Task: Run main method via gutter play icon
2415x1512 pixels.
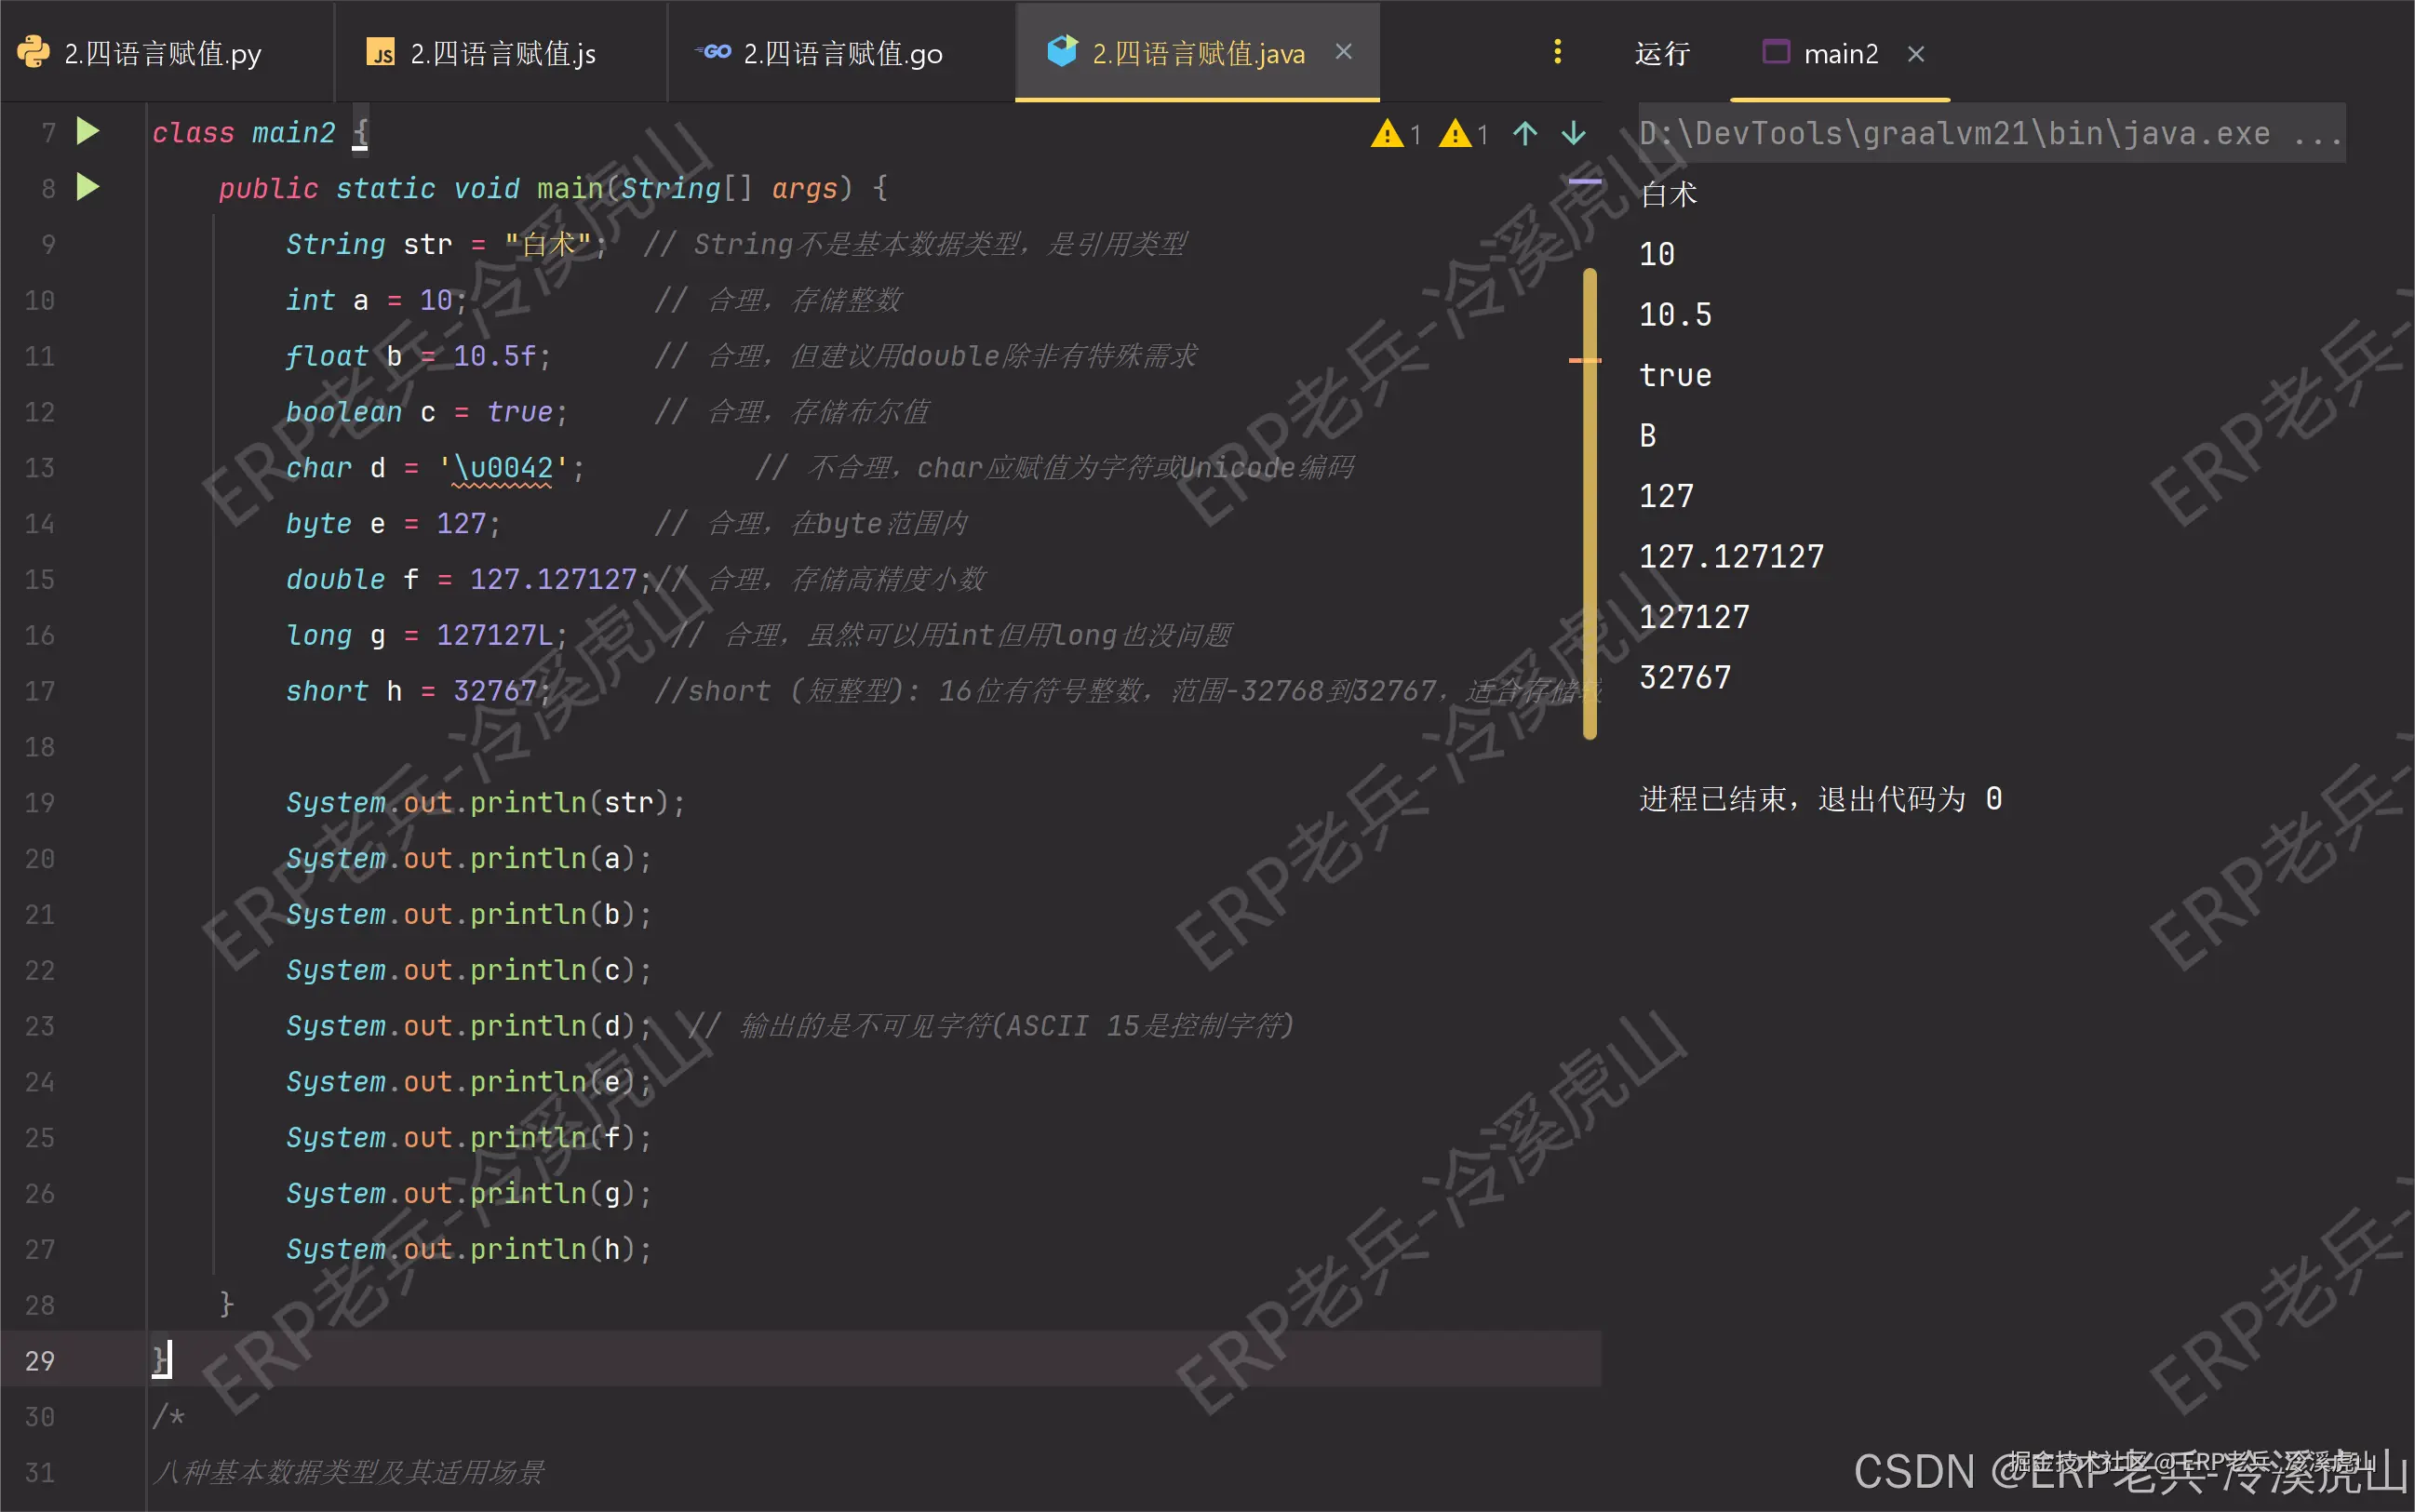Action: pos(88,187)
